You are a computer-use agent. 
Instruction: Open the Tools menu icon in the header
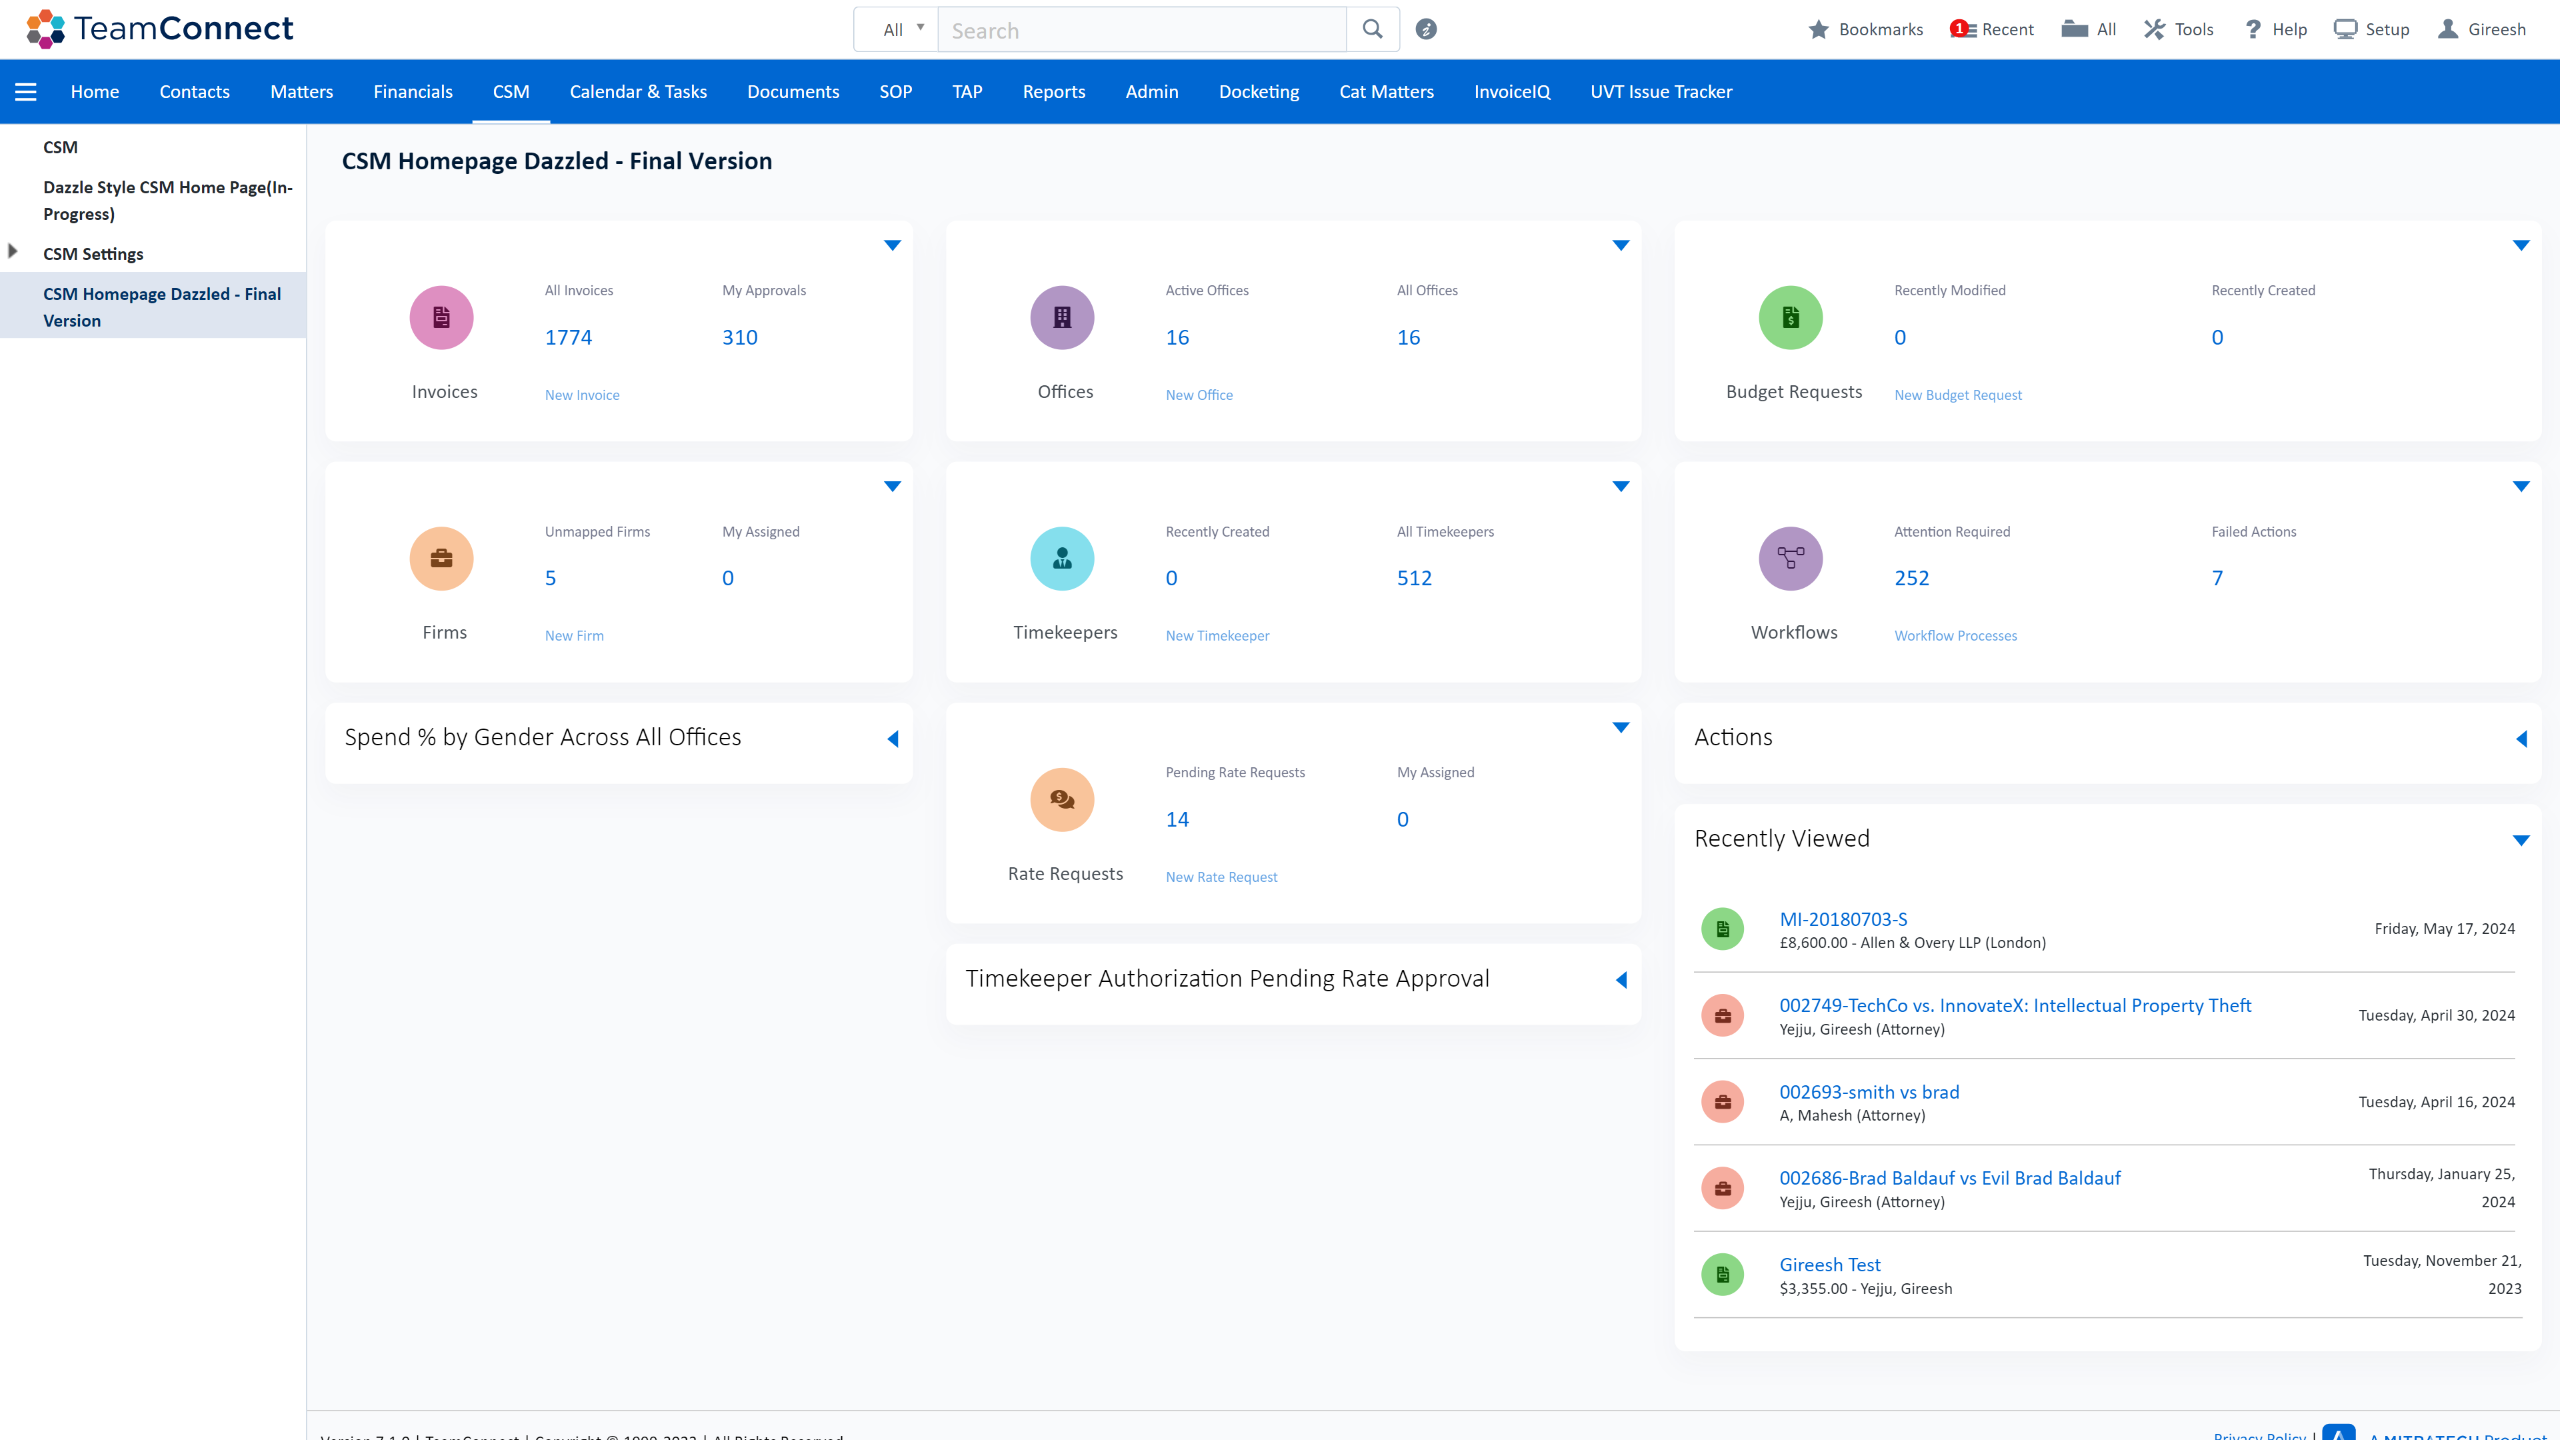(2152, 29)
